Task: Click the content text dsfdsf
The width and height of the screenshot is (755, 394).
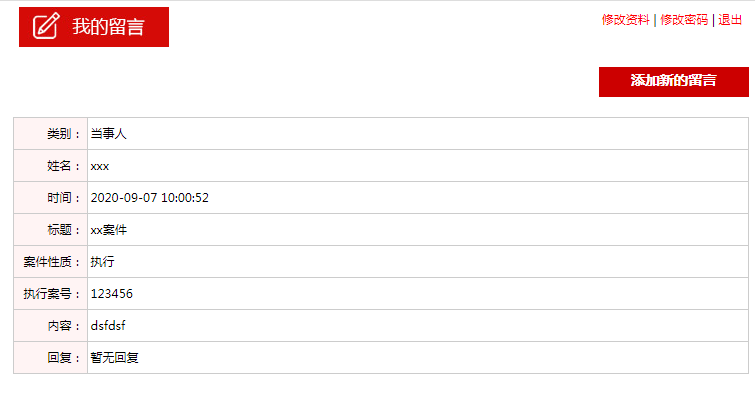Action: pos(108,326)
